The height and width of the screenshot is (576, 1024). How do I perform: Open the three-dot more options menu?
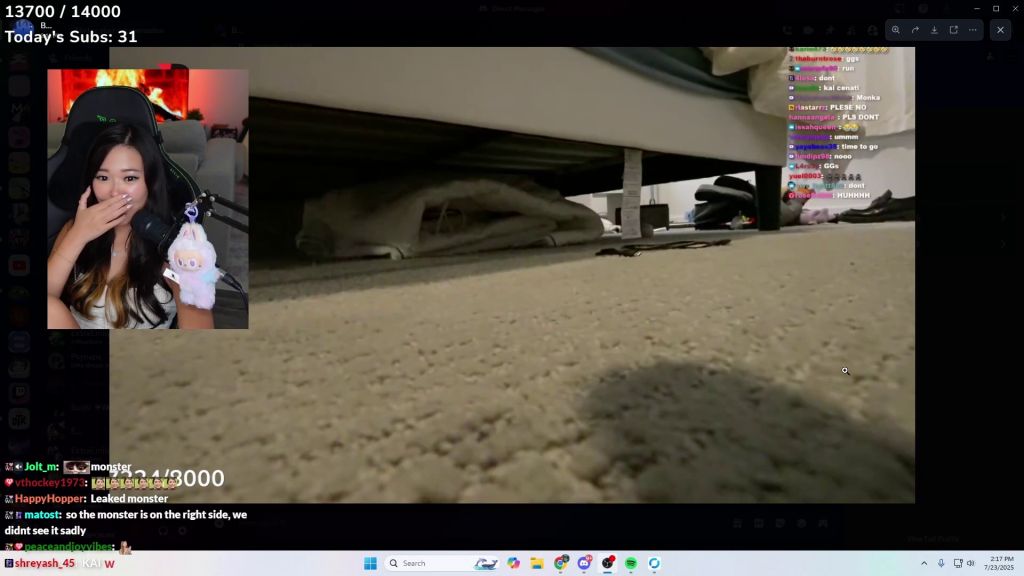pos(972,30)
